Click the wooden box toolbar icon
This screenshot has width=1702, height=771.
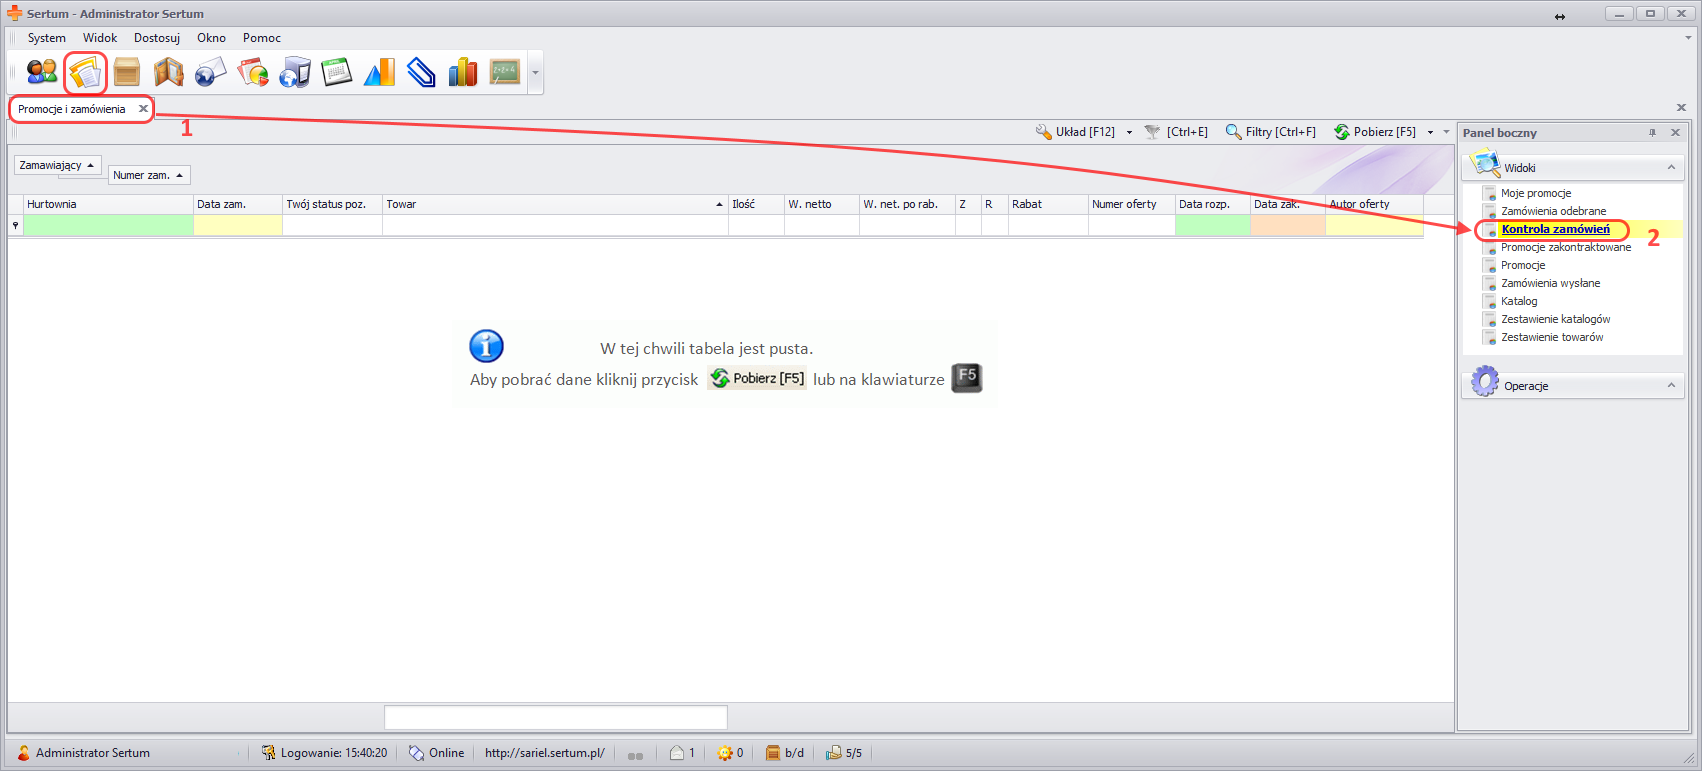click(x=127, y=72)
